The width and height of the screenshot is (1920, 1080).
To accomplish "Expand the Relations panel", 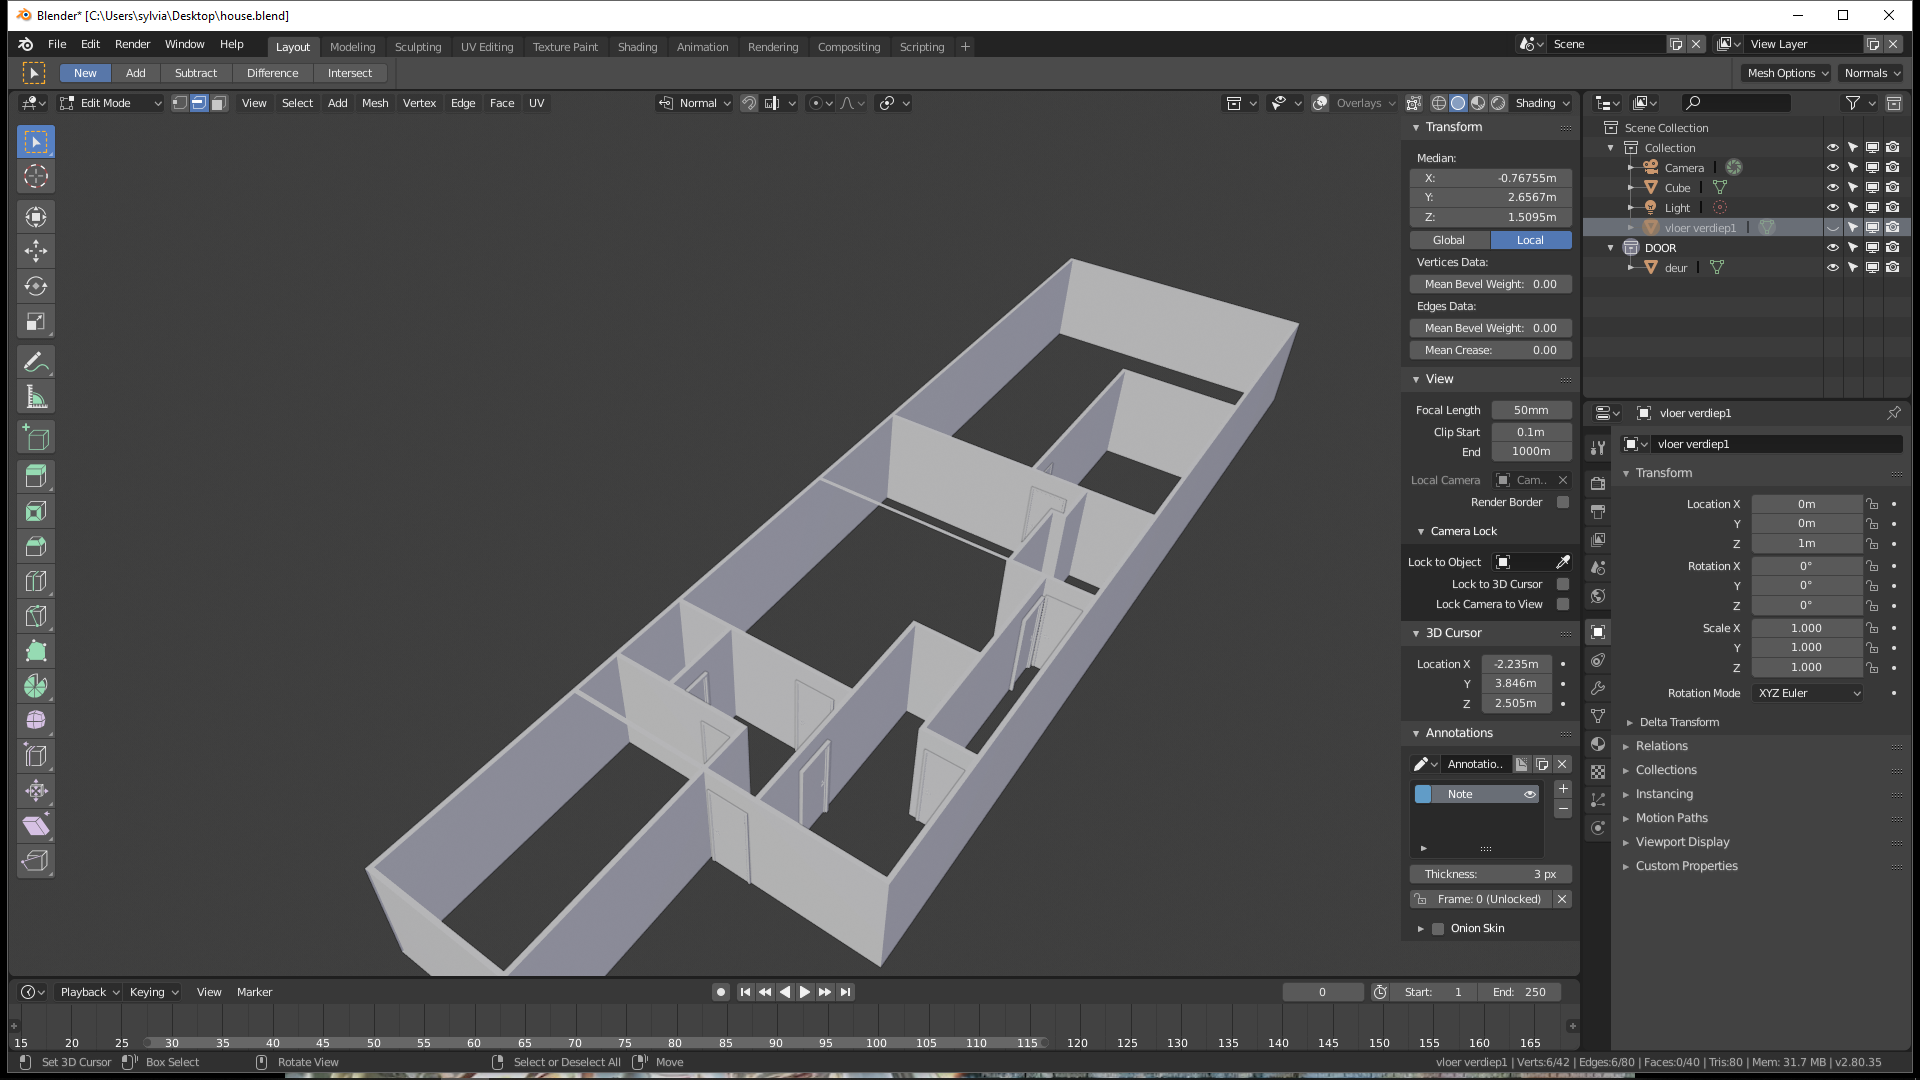I will (x=1661, y=746).
